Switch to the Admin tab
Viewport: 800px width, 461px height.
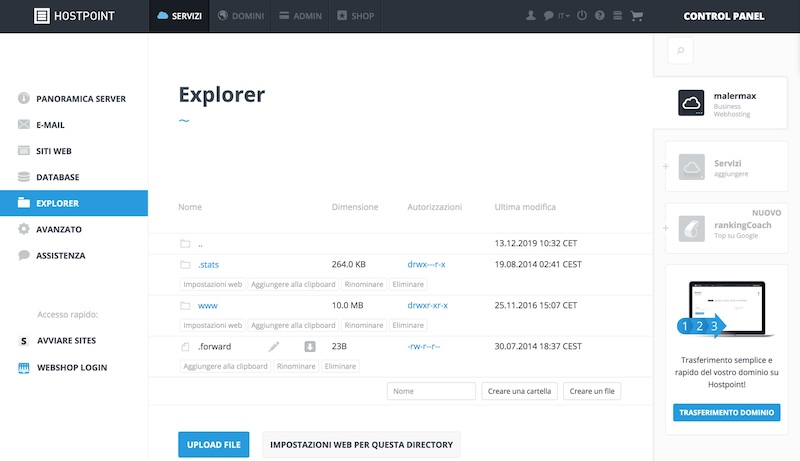(300, 16)
